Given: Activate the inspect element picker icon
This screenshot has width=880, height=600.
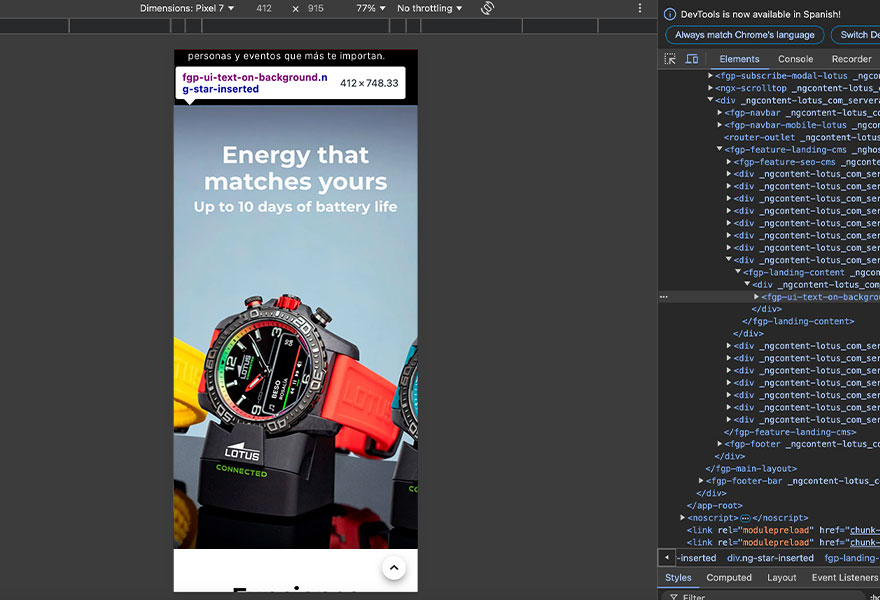Looking at the screenshot, I should click(670, 59).
